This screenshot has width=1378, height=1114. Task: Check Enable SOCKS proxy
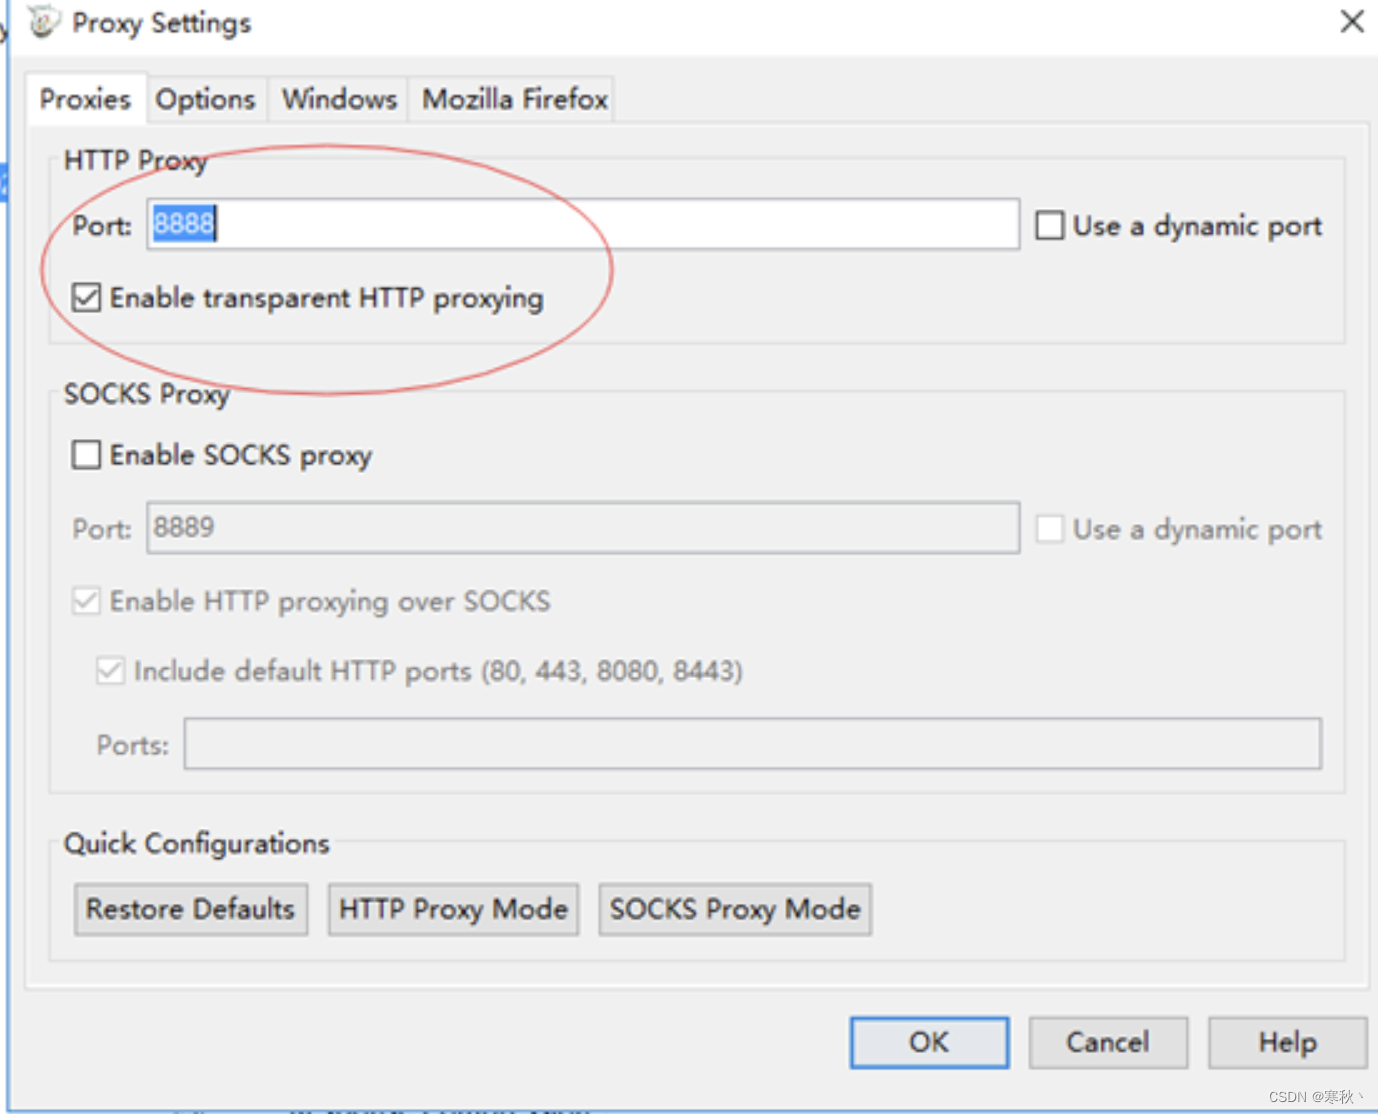point(86,455)
